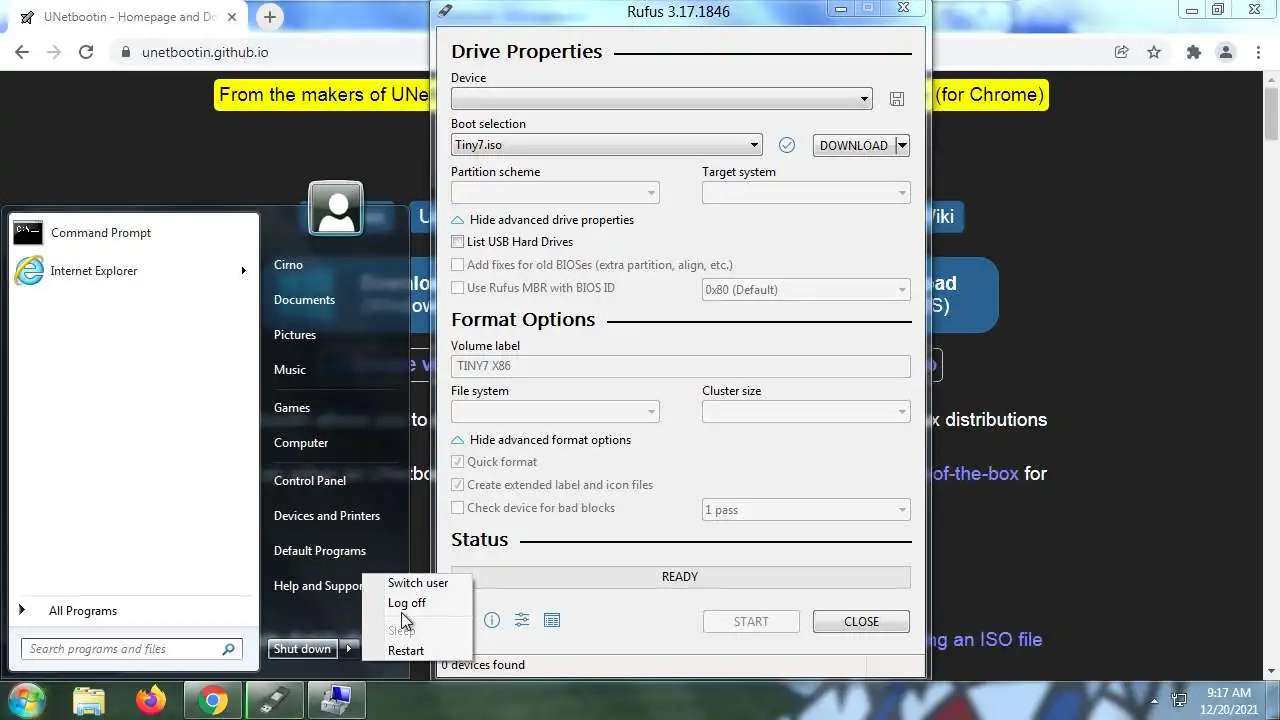Click the DOWNLOAD split arrow
The height and width of the screenshot is (720, 1280).
[902, 145]
